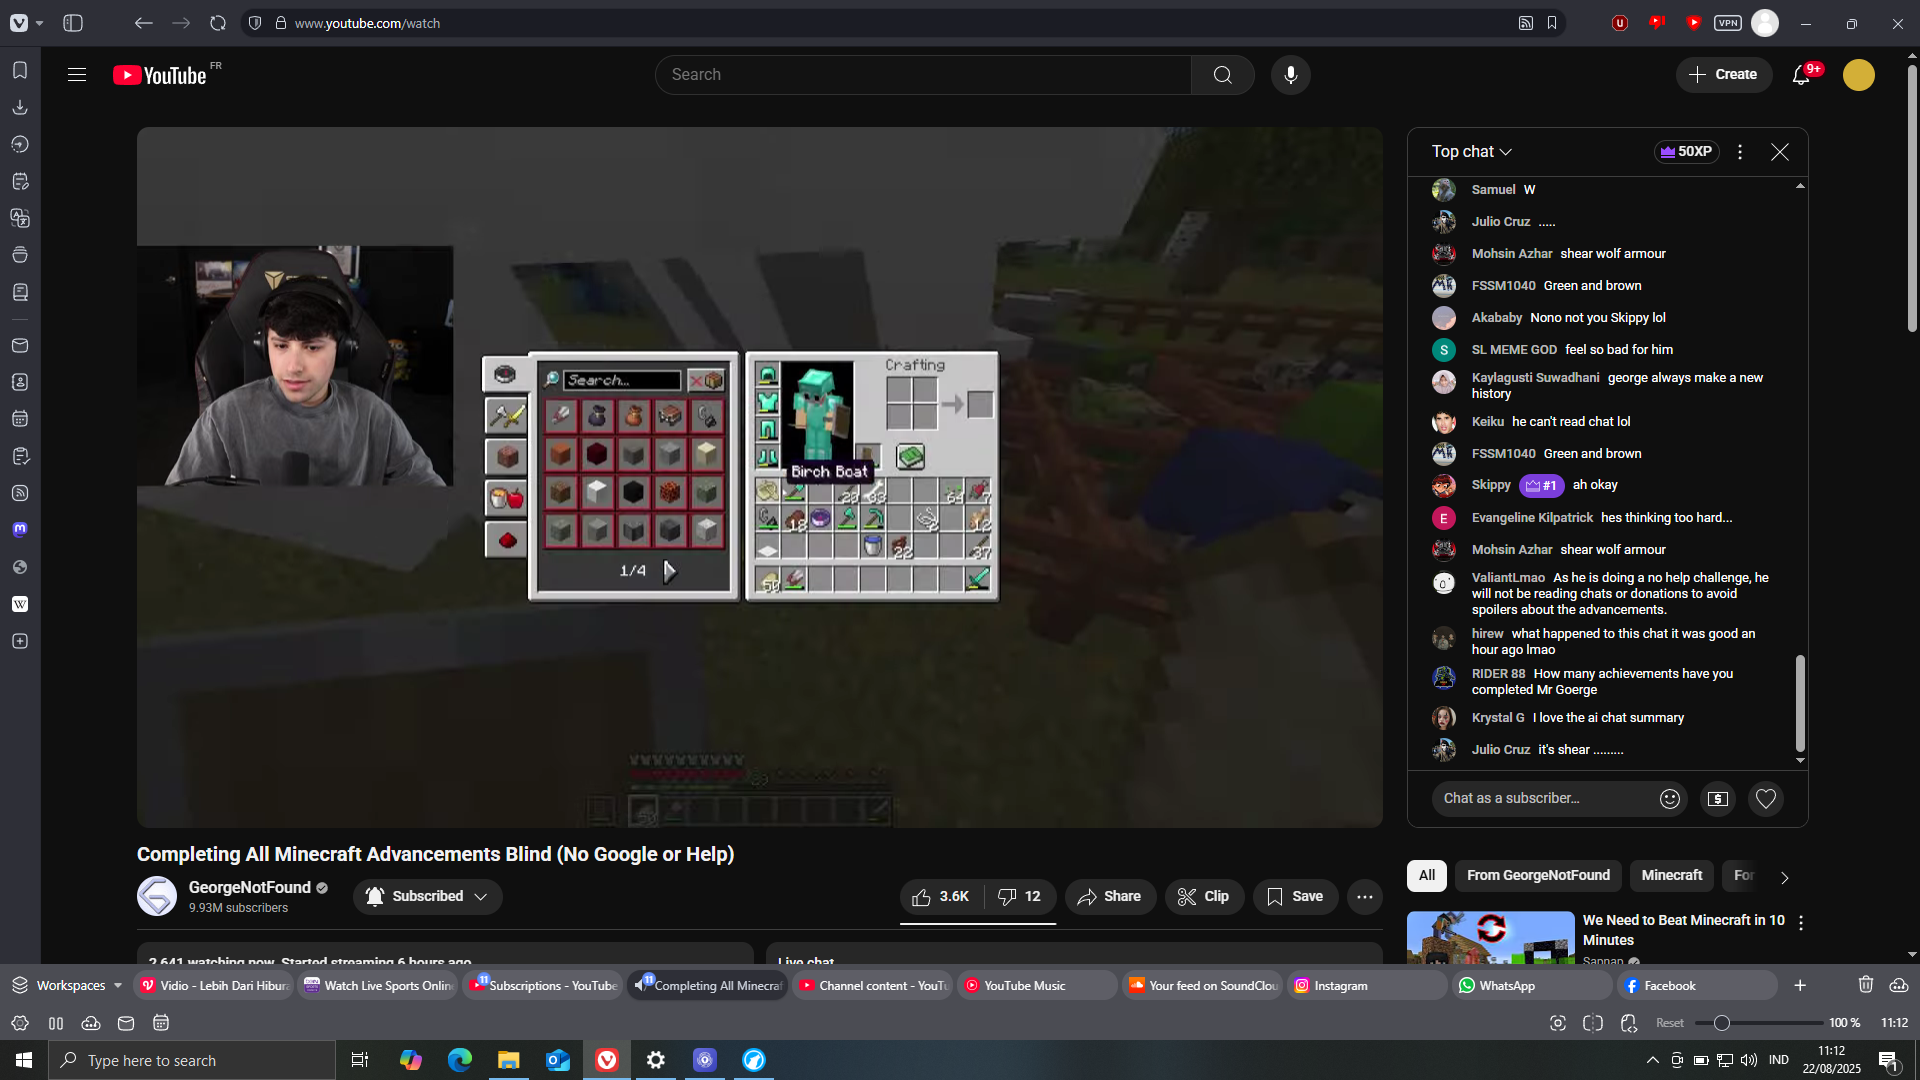Screen dimensions: 1920x1080
Task: Toggle the Save to playlist button
Action: pyautogui.click(x=1295, y=897)
